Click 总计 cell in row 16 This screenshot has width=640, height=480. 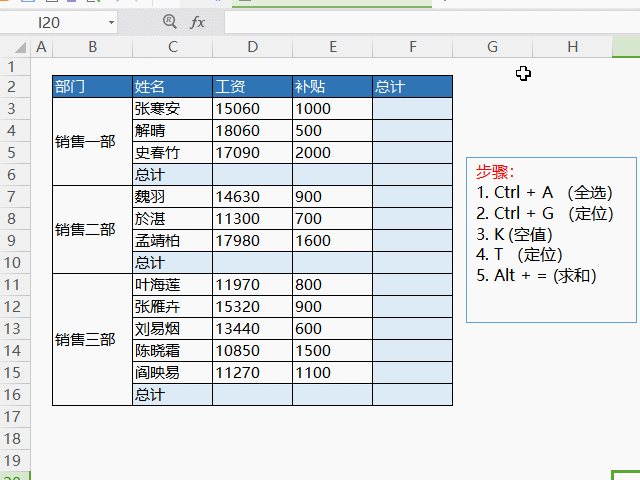[173, 395]
